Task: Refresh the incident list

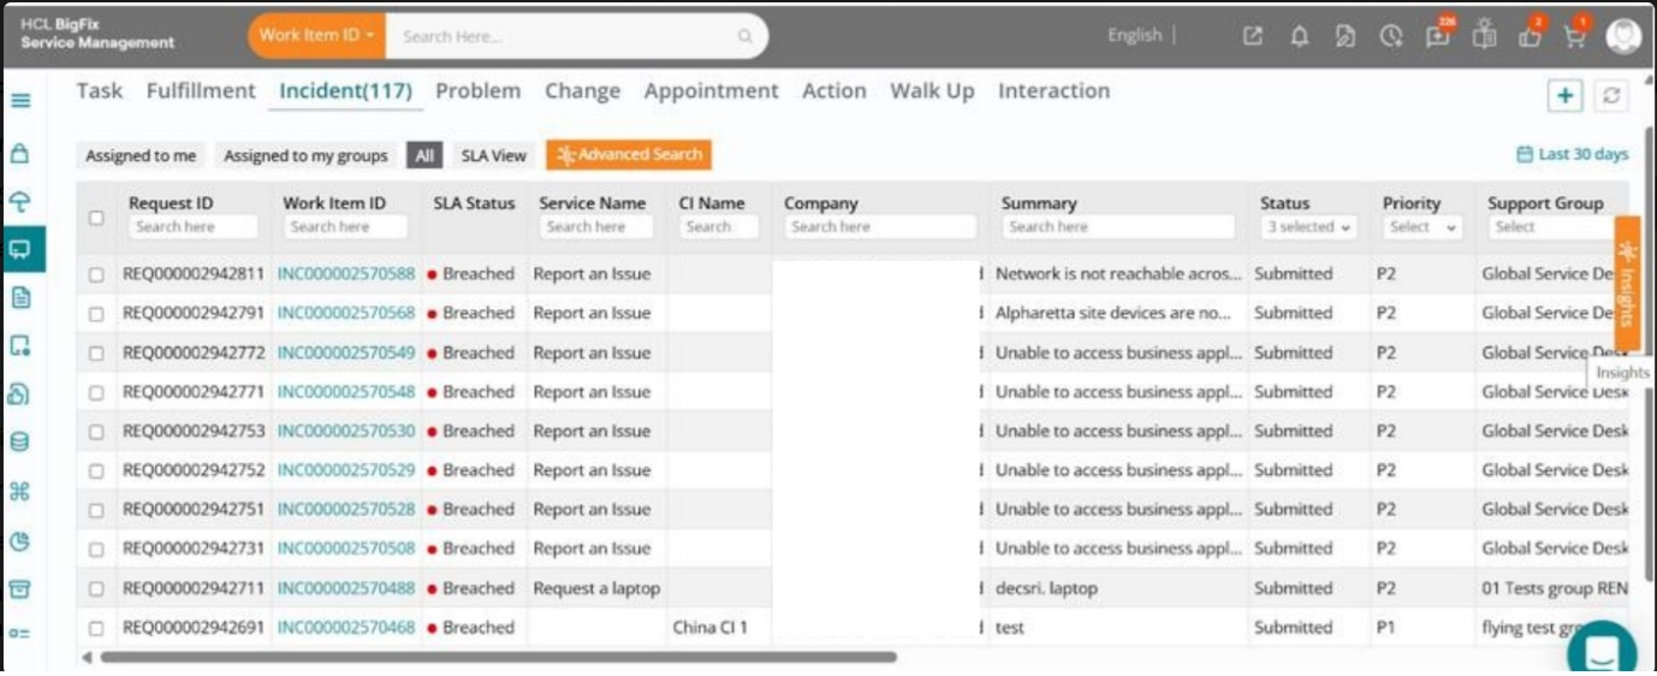Action: 1611,96
